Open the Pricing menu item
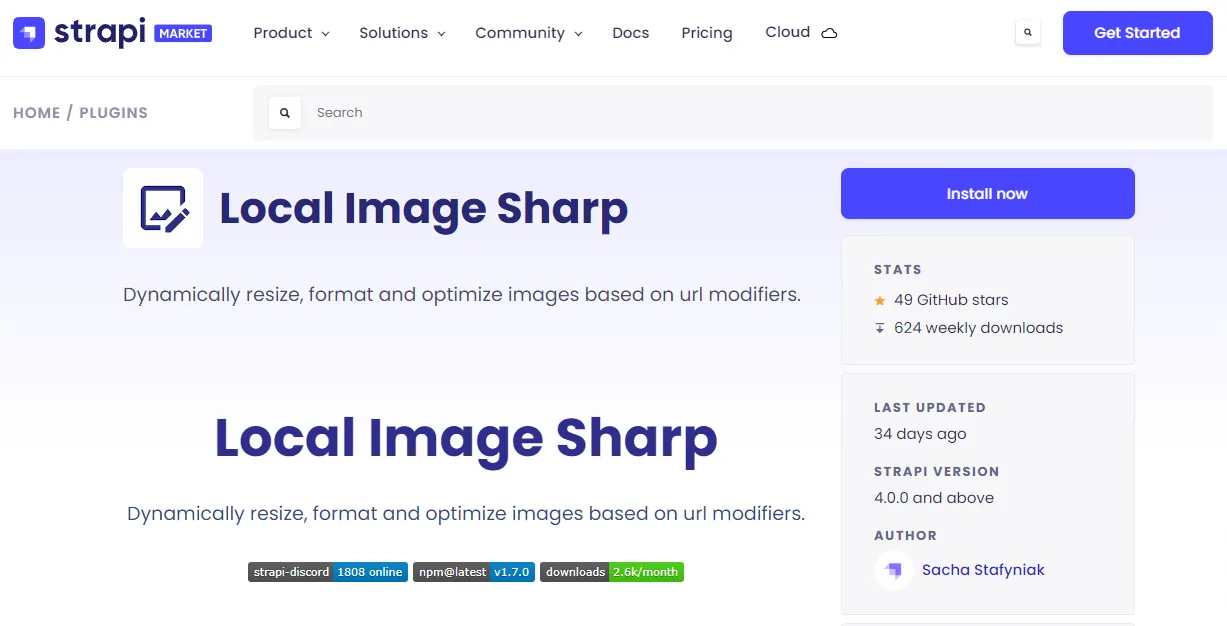 (x=707, y=33)
